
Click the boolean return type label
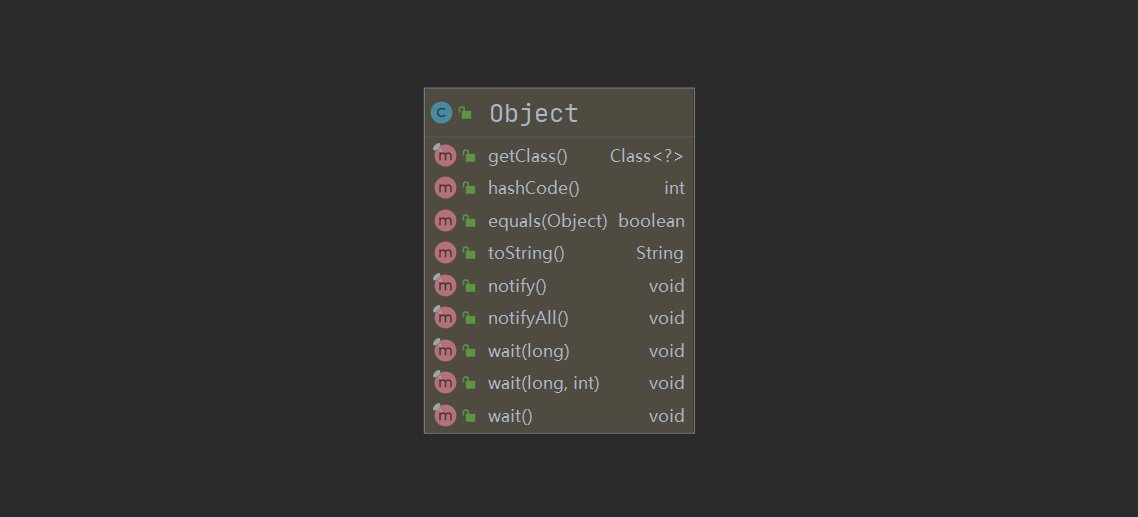click(651, 221)
